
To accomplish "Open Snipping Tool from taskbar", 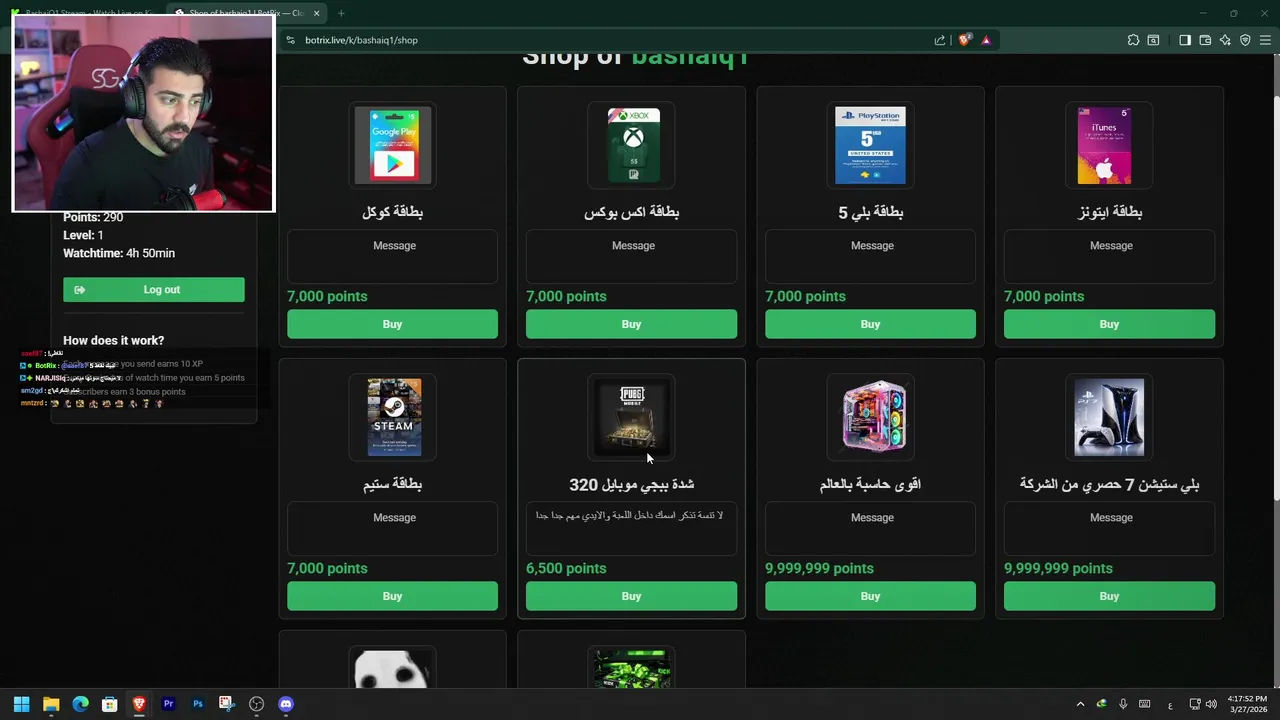I will pyautogui.click(x=227, y=704).
